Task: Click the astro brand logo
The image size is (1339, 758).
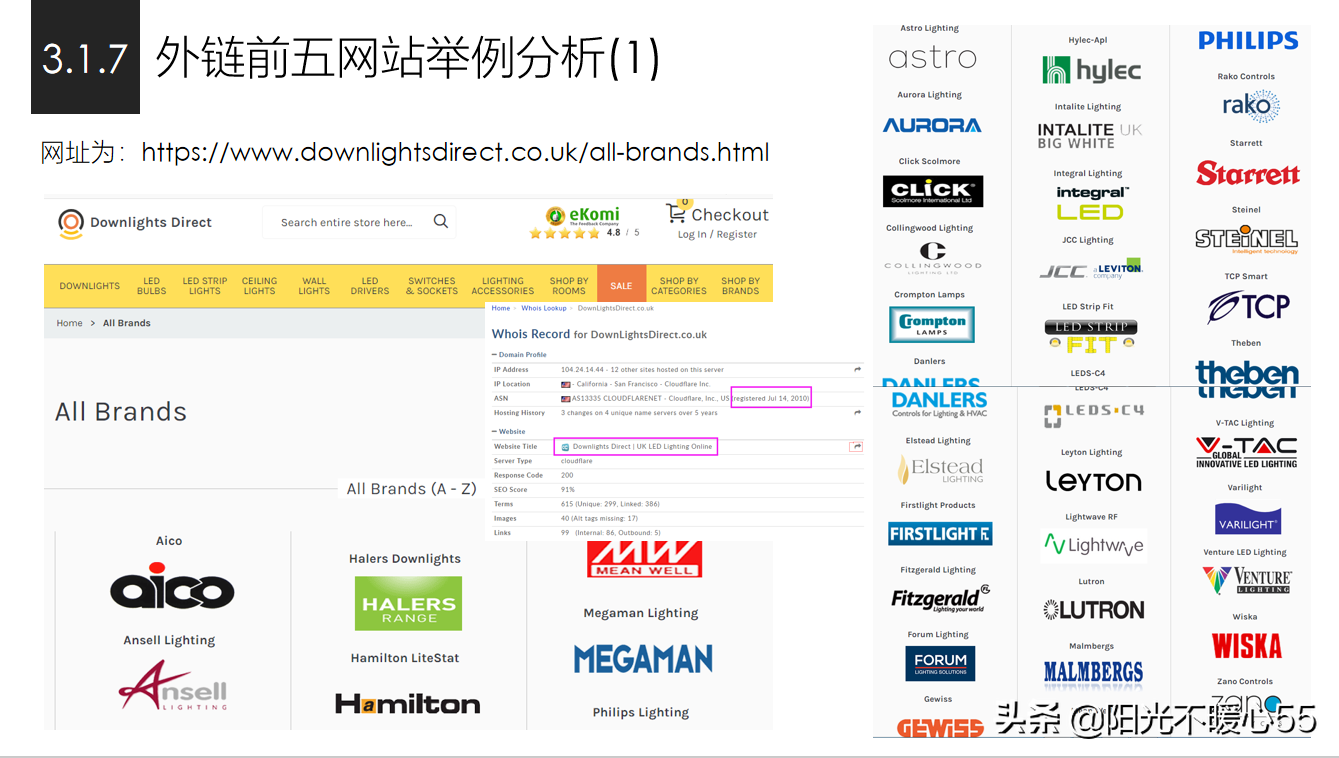Action: [x=932, y=59]
